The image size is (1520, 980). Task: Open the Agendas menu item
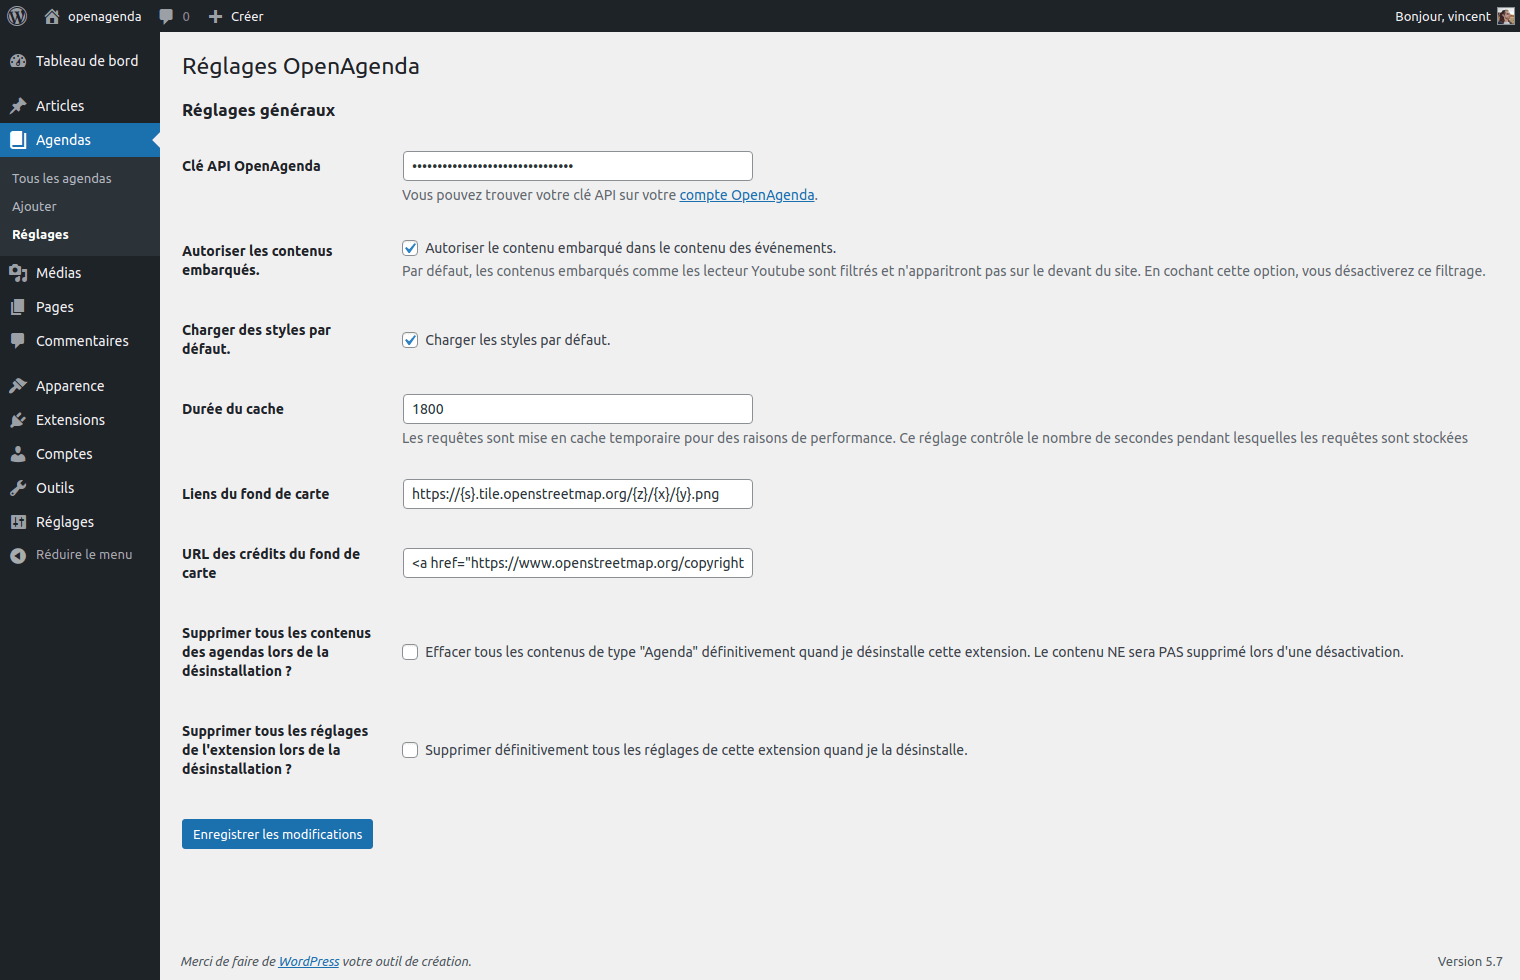tap(80, 140)
